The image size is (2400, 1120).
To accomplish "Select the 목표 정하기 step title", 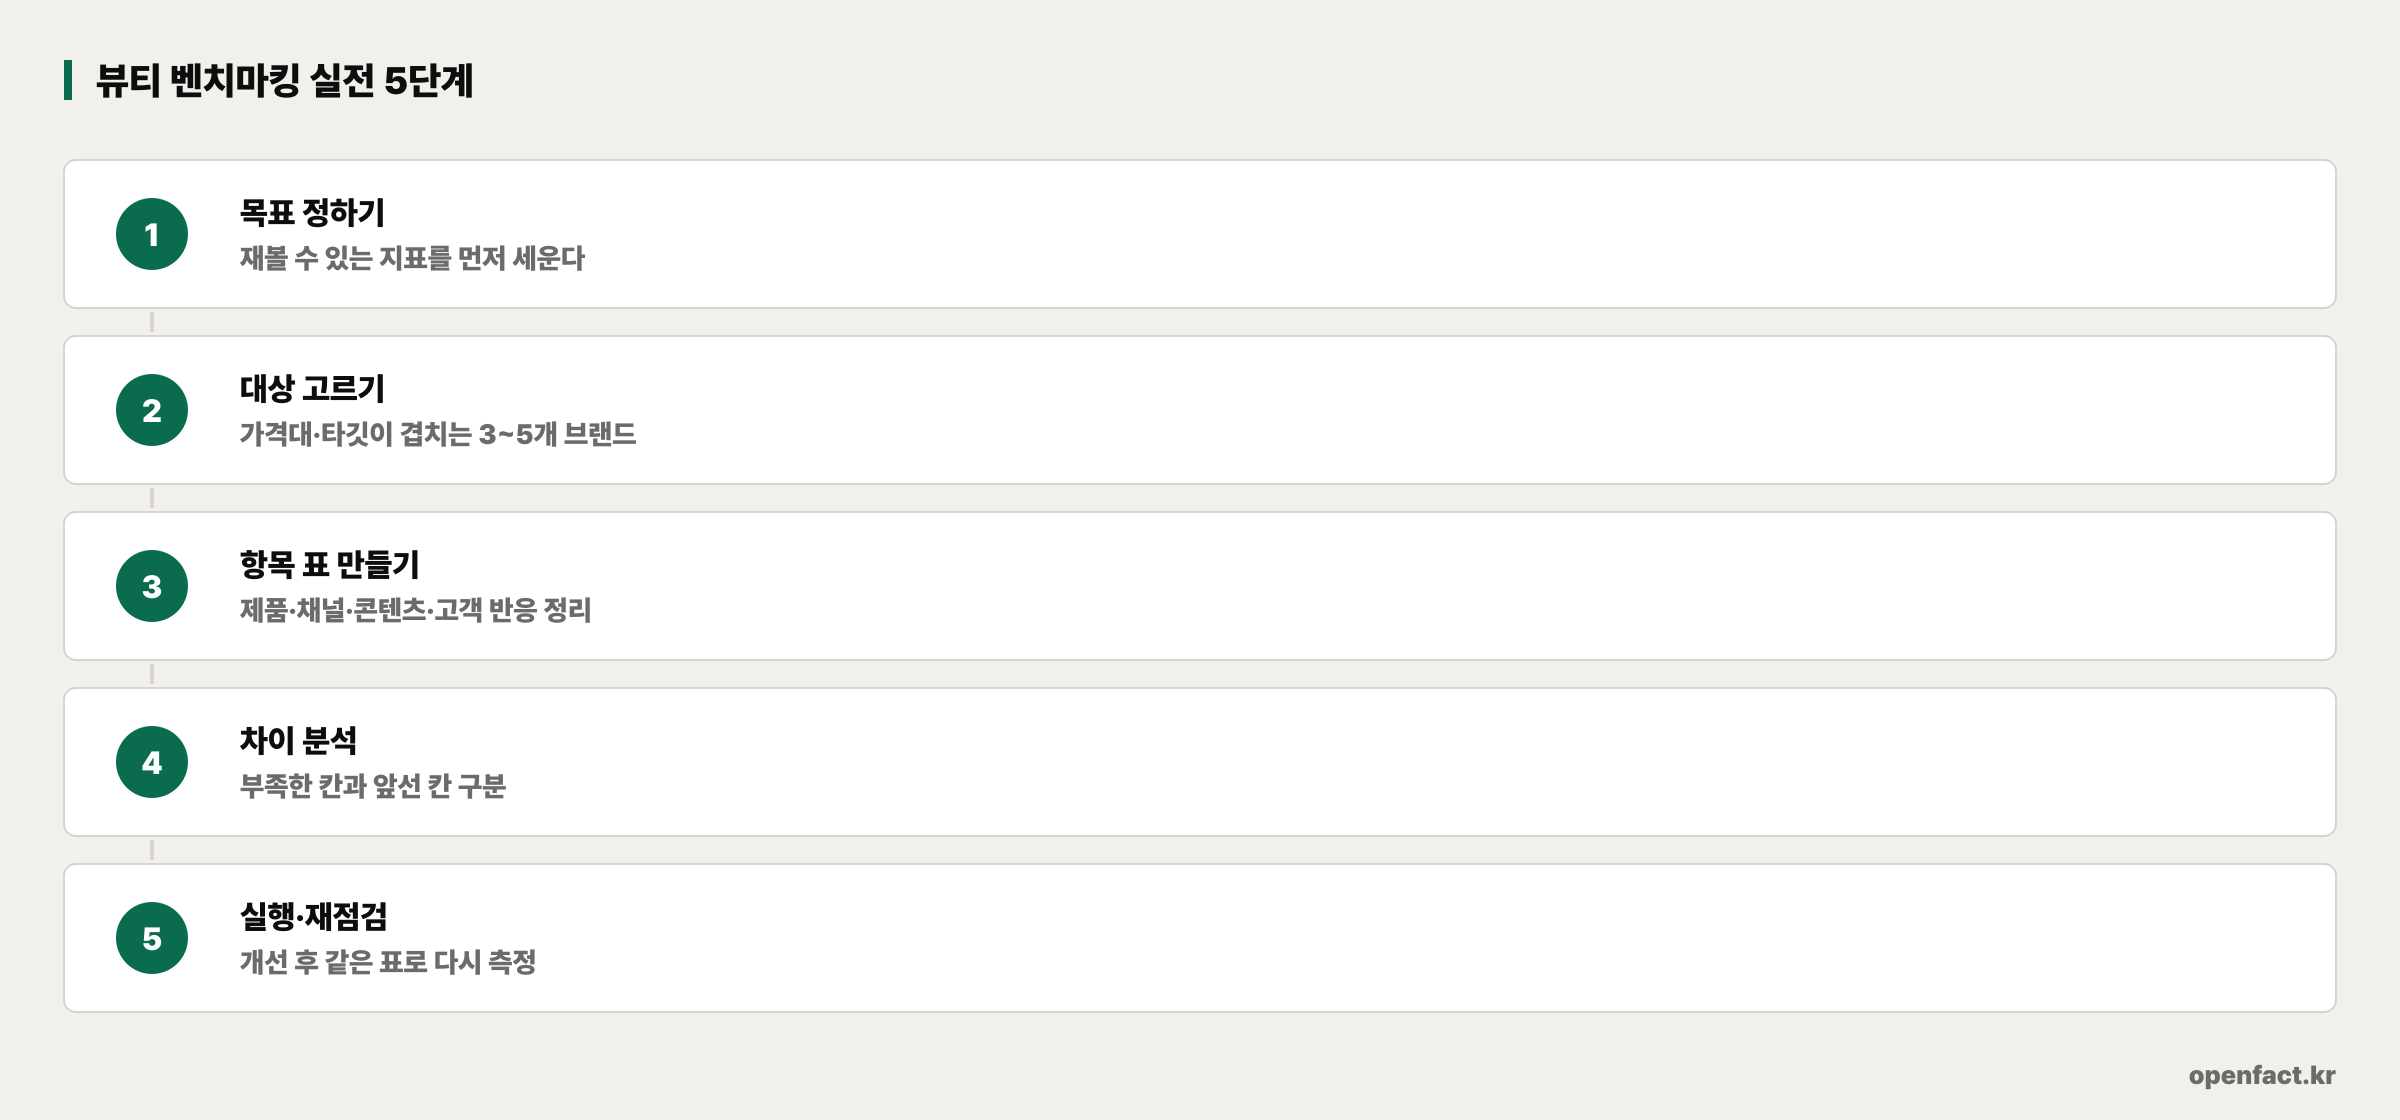I will [x=312, y=212].
